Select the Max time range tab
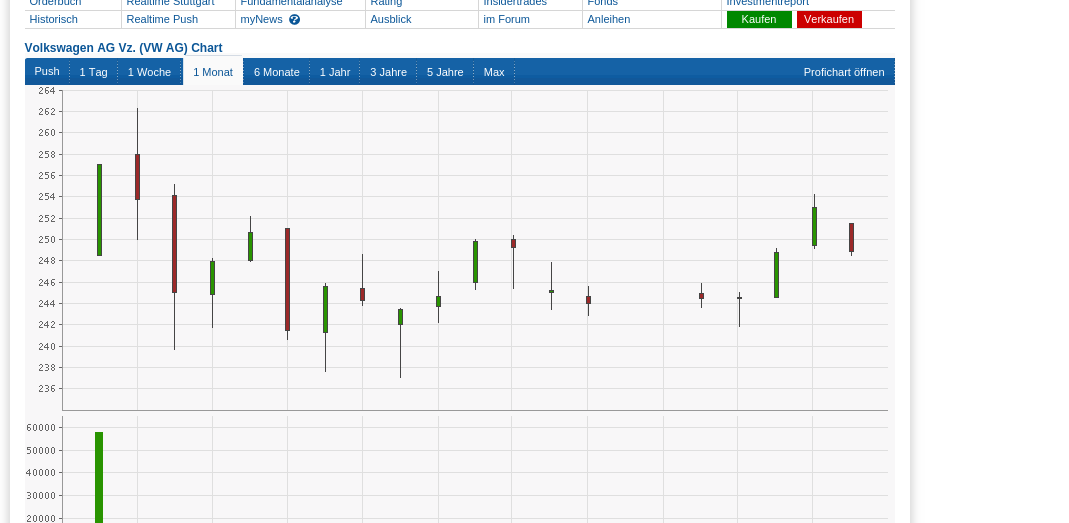 (494, 72)
